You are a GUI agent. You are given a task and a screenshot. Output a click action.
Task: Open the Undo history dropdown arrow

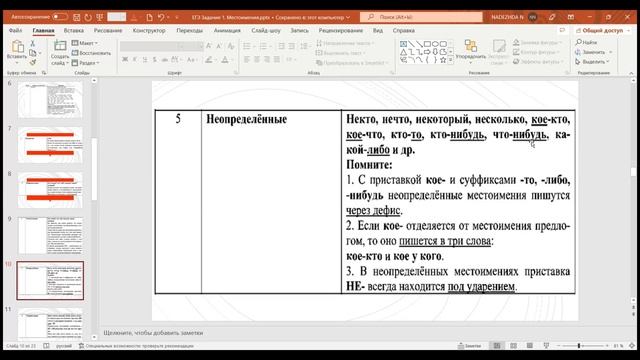(x=169, y=17)
